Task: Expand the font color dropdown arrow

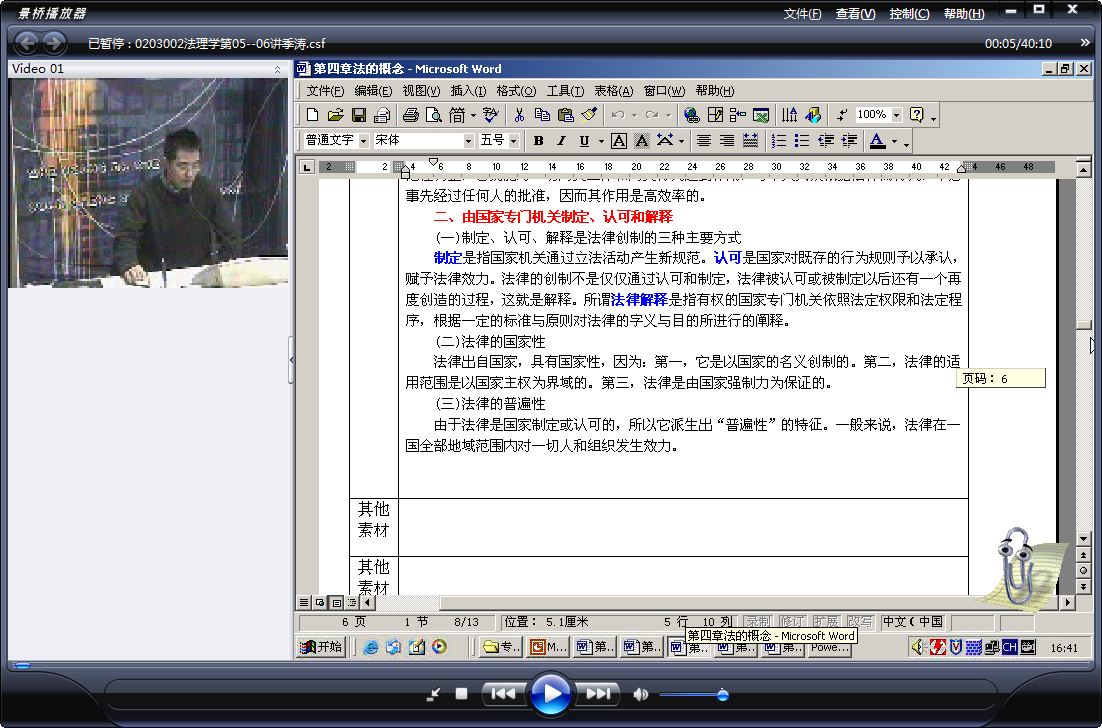Action: (894, 141)
